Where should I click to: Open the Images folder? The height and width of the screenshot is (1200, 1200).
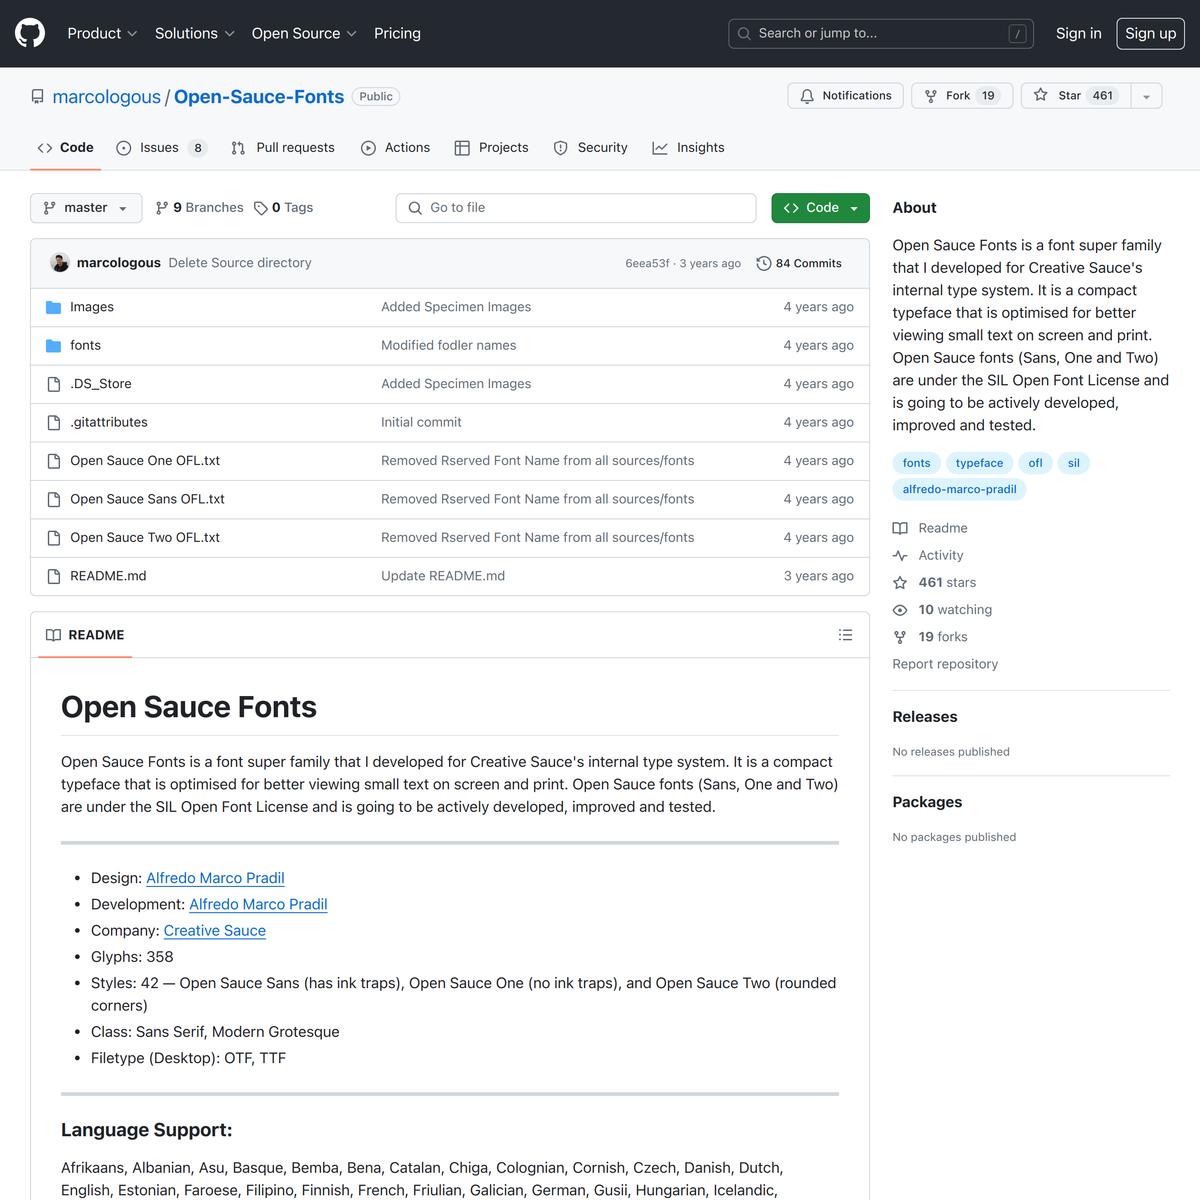(x=91, y=307)
